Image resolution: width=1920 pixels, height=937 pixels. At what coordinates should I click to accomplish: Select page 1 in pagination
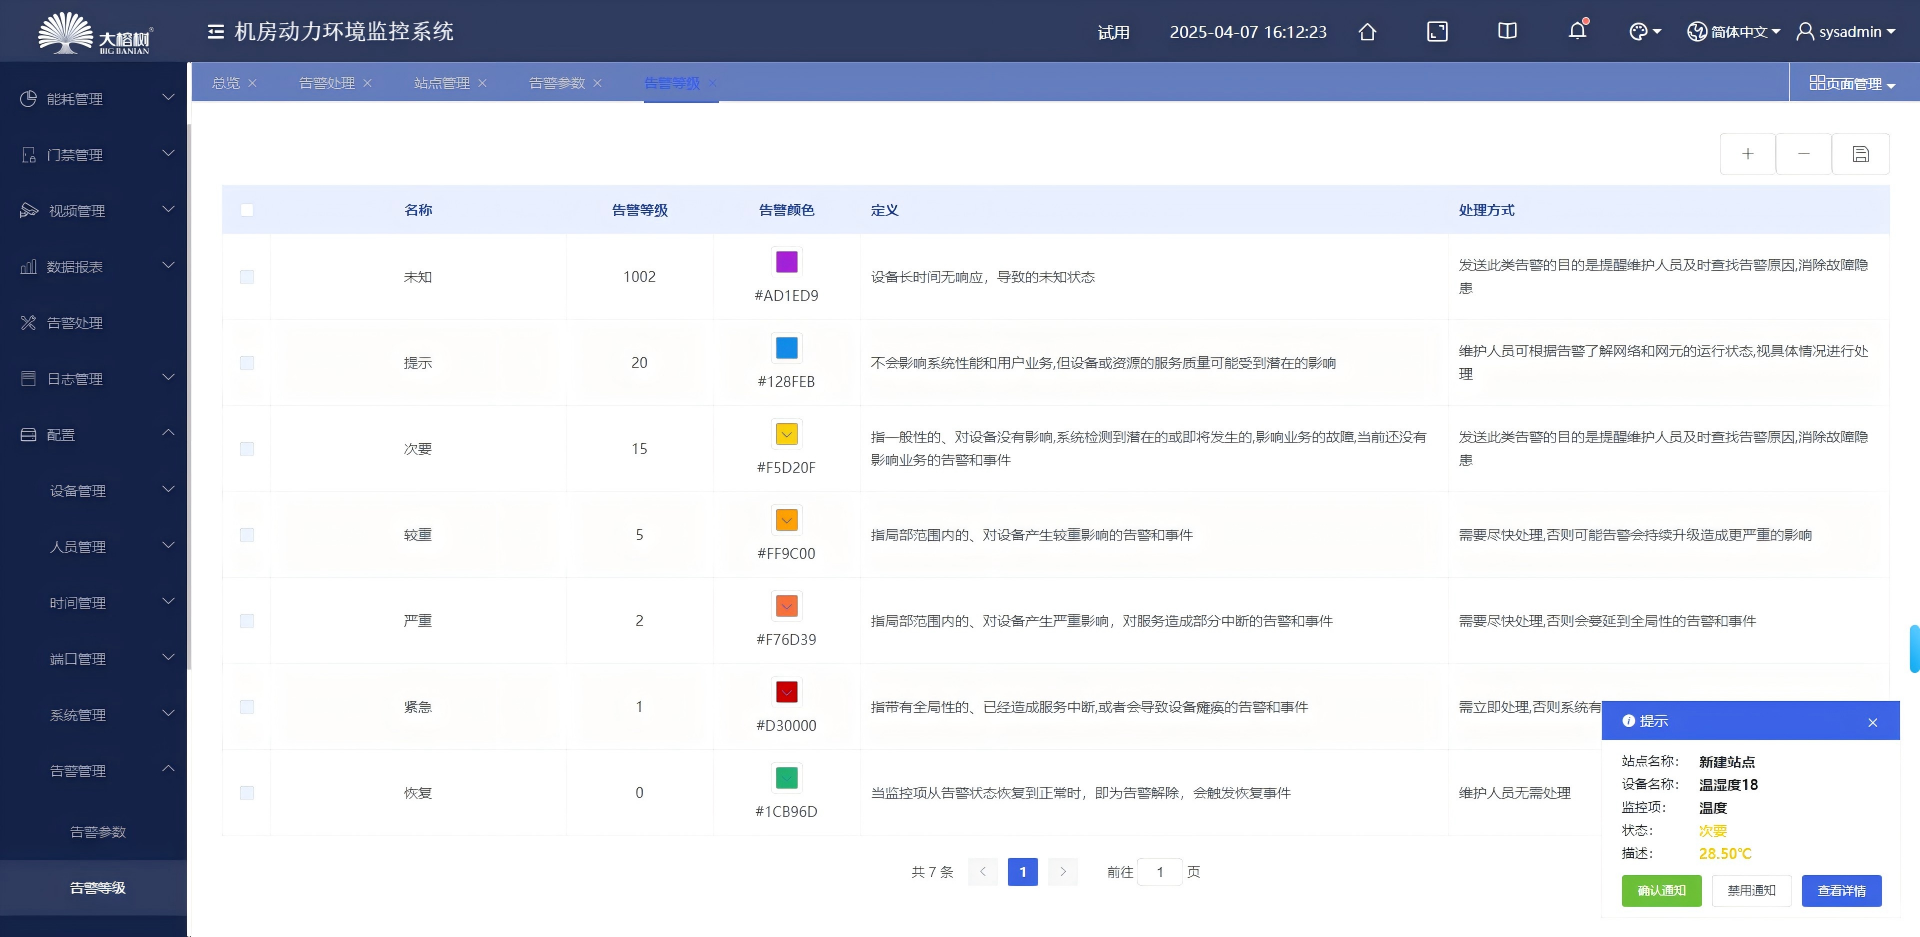point(1023,872)
